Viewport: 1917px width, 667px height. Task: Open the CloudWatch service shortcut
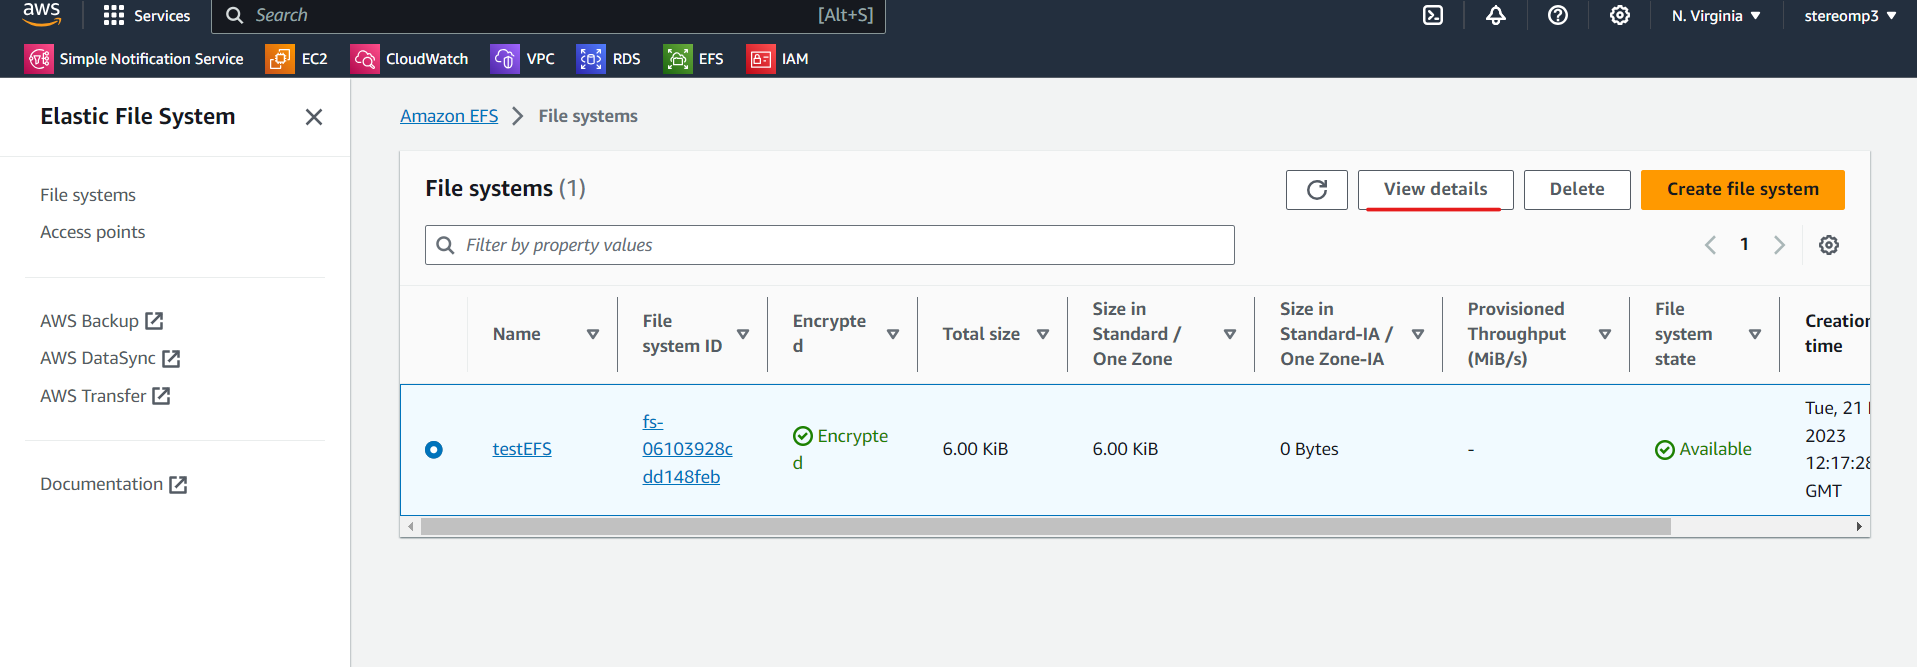pyautogui.click(x=409, y=59)
